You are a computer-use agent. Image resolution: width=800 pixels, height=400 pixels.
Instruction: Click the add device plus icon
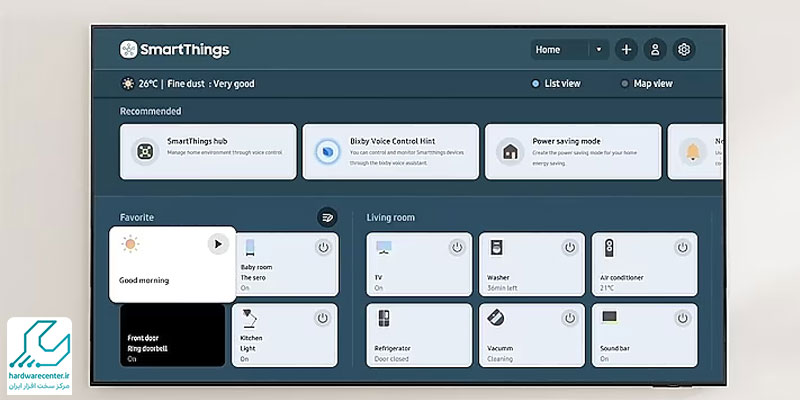click(626, 49)
